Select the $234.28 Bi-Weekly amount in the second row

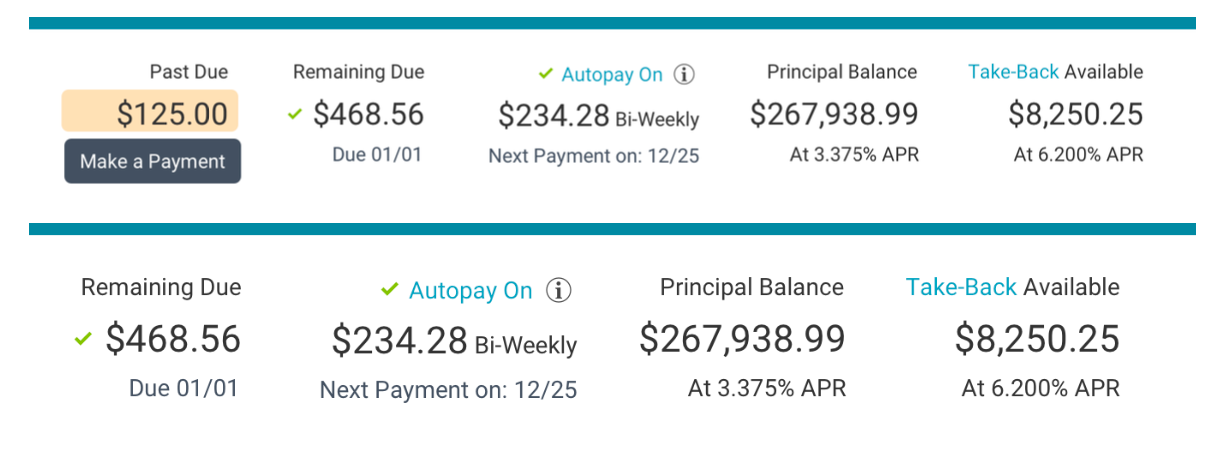[454, 341]
